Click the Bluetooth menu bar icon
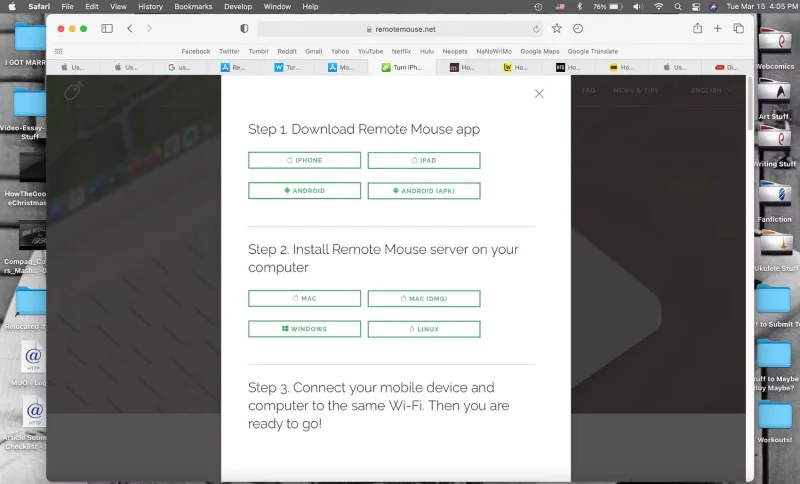The width and height of the screenshot is (800, 484). point(579,7)
